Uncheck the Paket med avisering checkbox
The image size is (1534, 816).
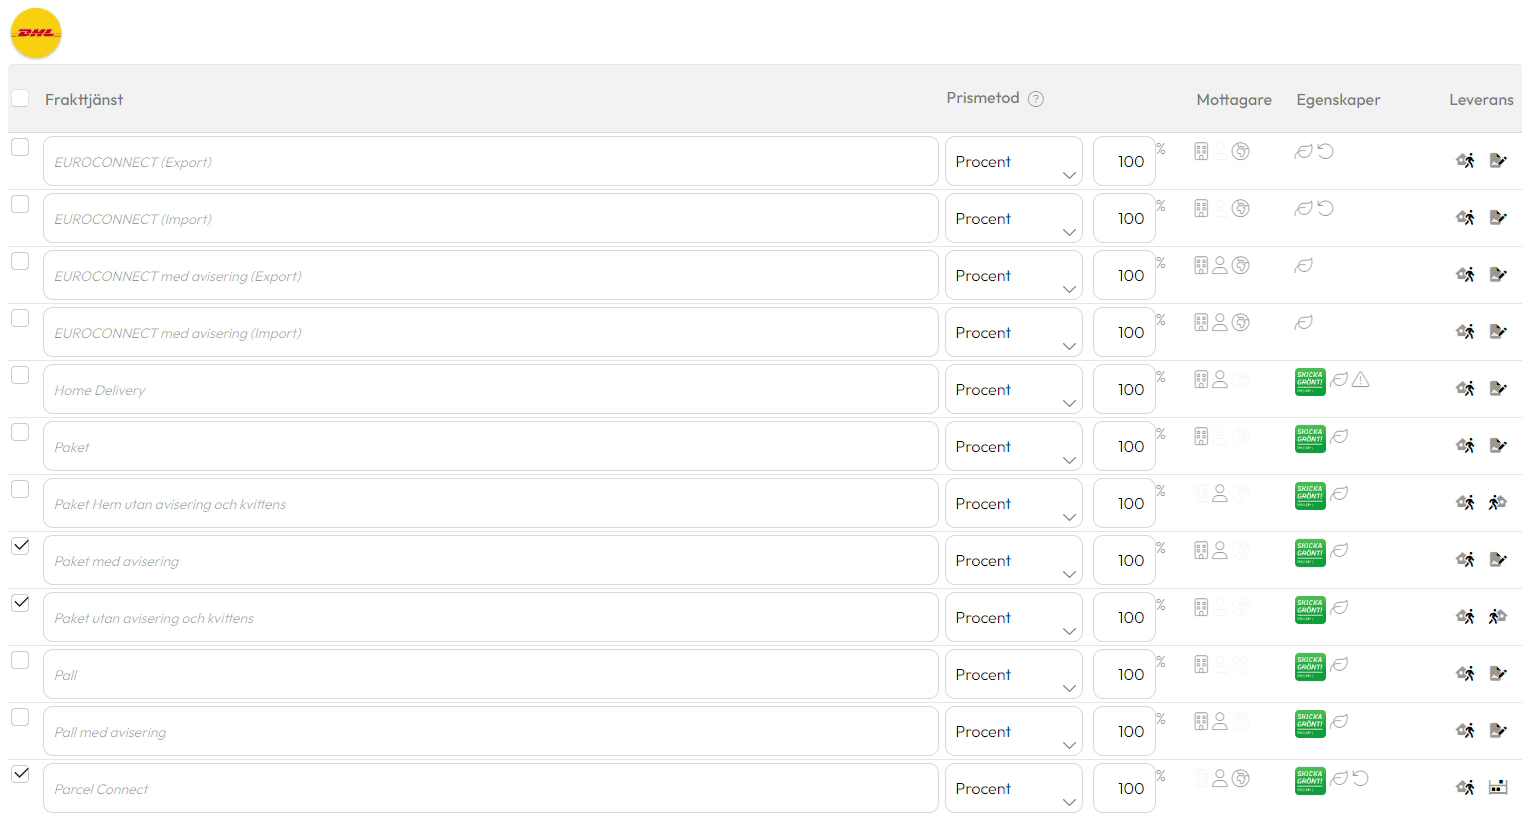[20, 546]
